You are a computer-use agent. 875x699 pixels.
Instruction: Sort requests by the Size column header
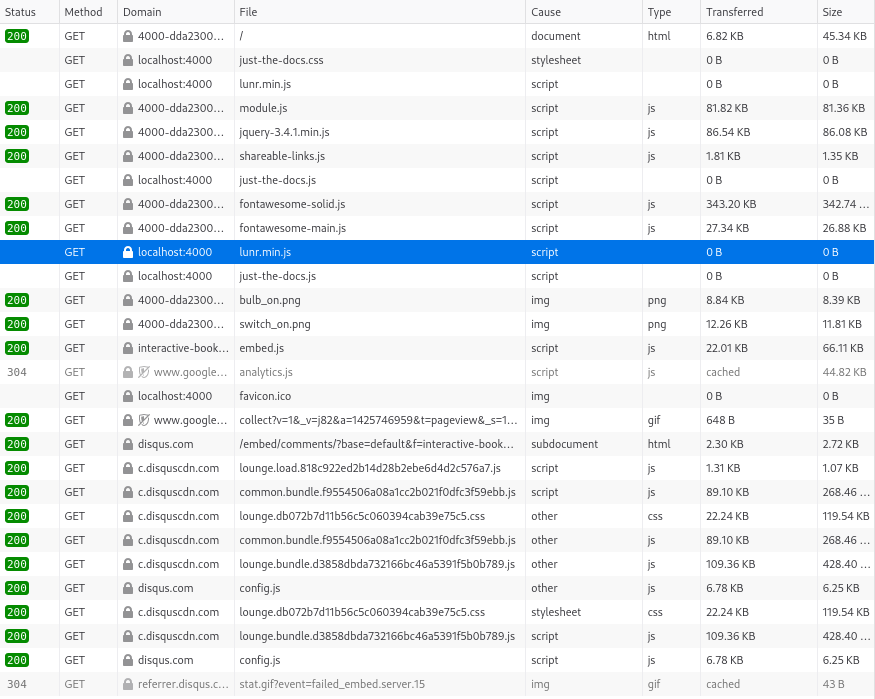click(x=832, y=12)
